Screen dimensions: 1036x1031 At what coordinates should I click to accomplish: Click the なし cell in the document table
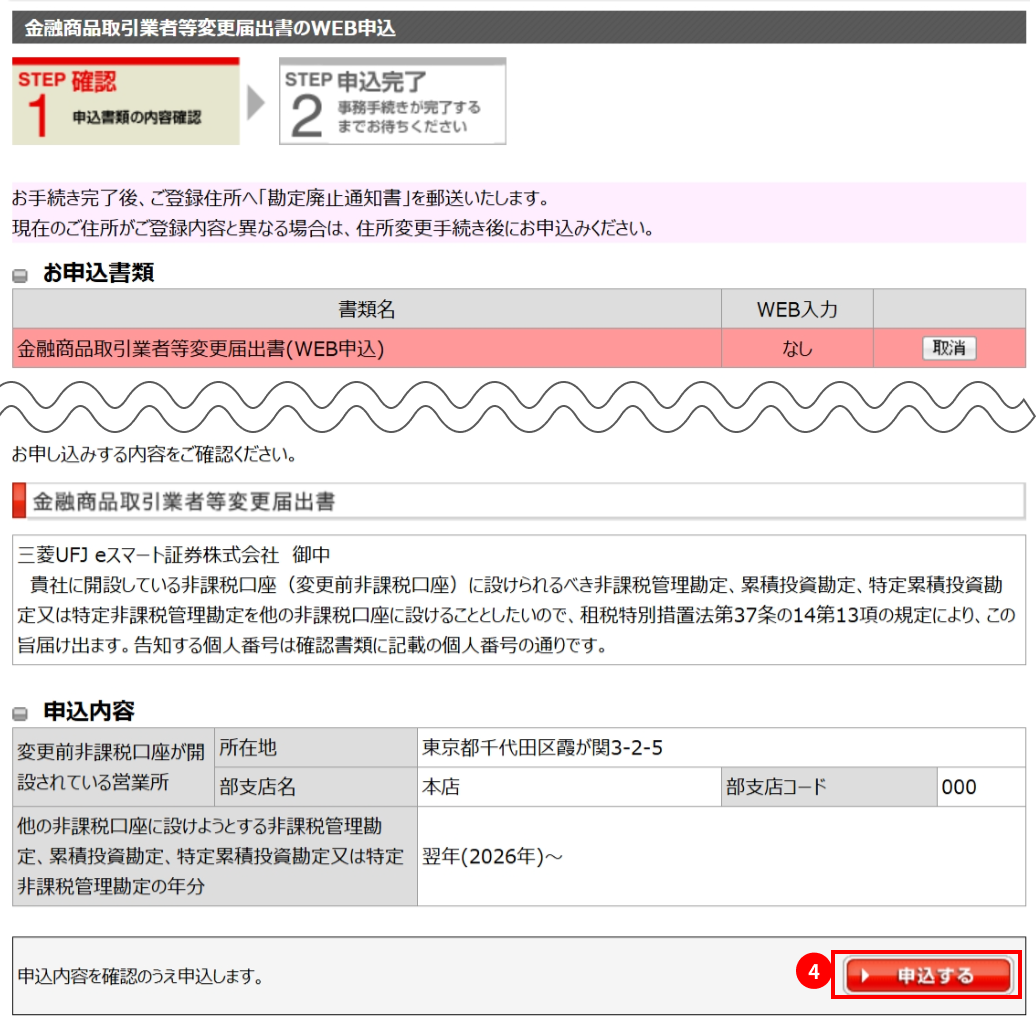click(x=797, y=347)
